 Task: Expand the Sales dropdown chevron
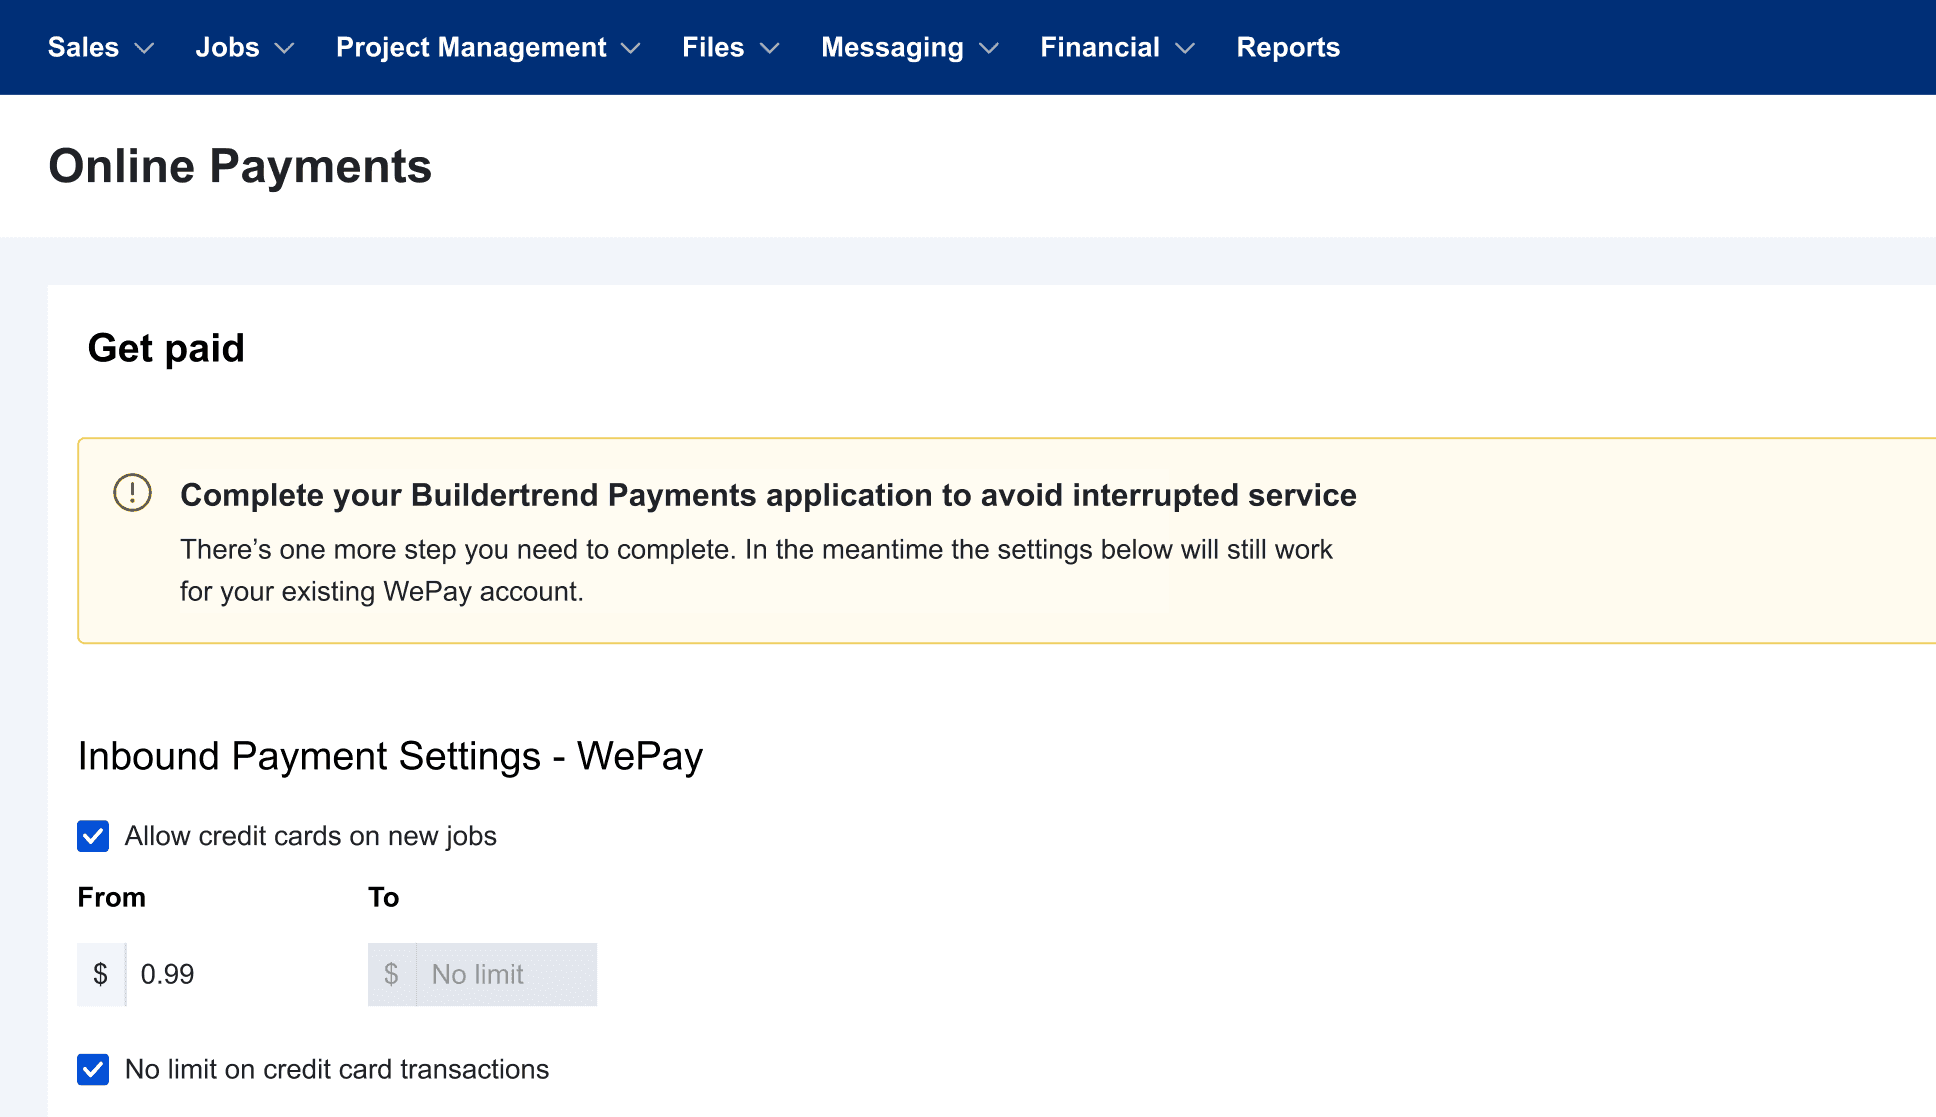click(144, 48)
